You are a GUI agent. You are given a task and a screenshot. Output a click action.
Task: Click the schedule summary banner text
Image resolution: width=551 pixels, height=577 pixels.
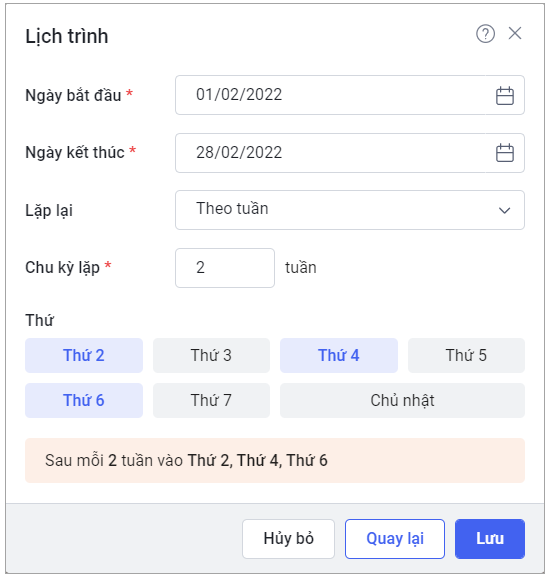tap(186, 460)
